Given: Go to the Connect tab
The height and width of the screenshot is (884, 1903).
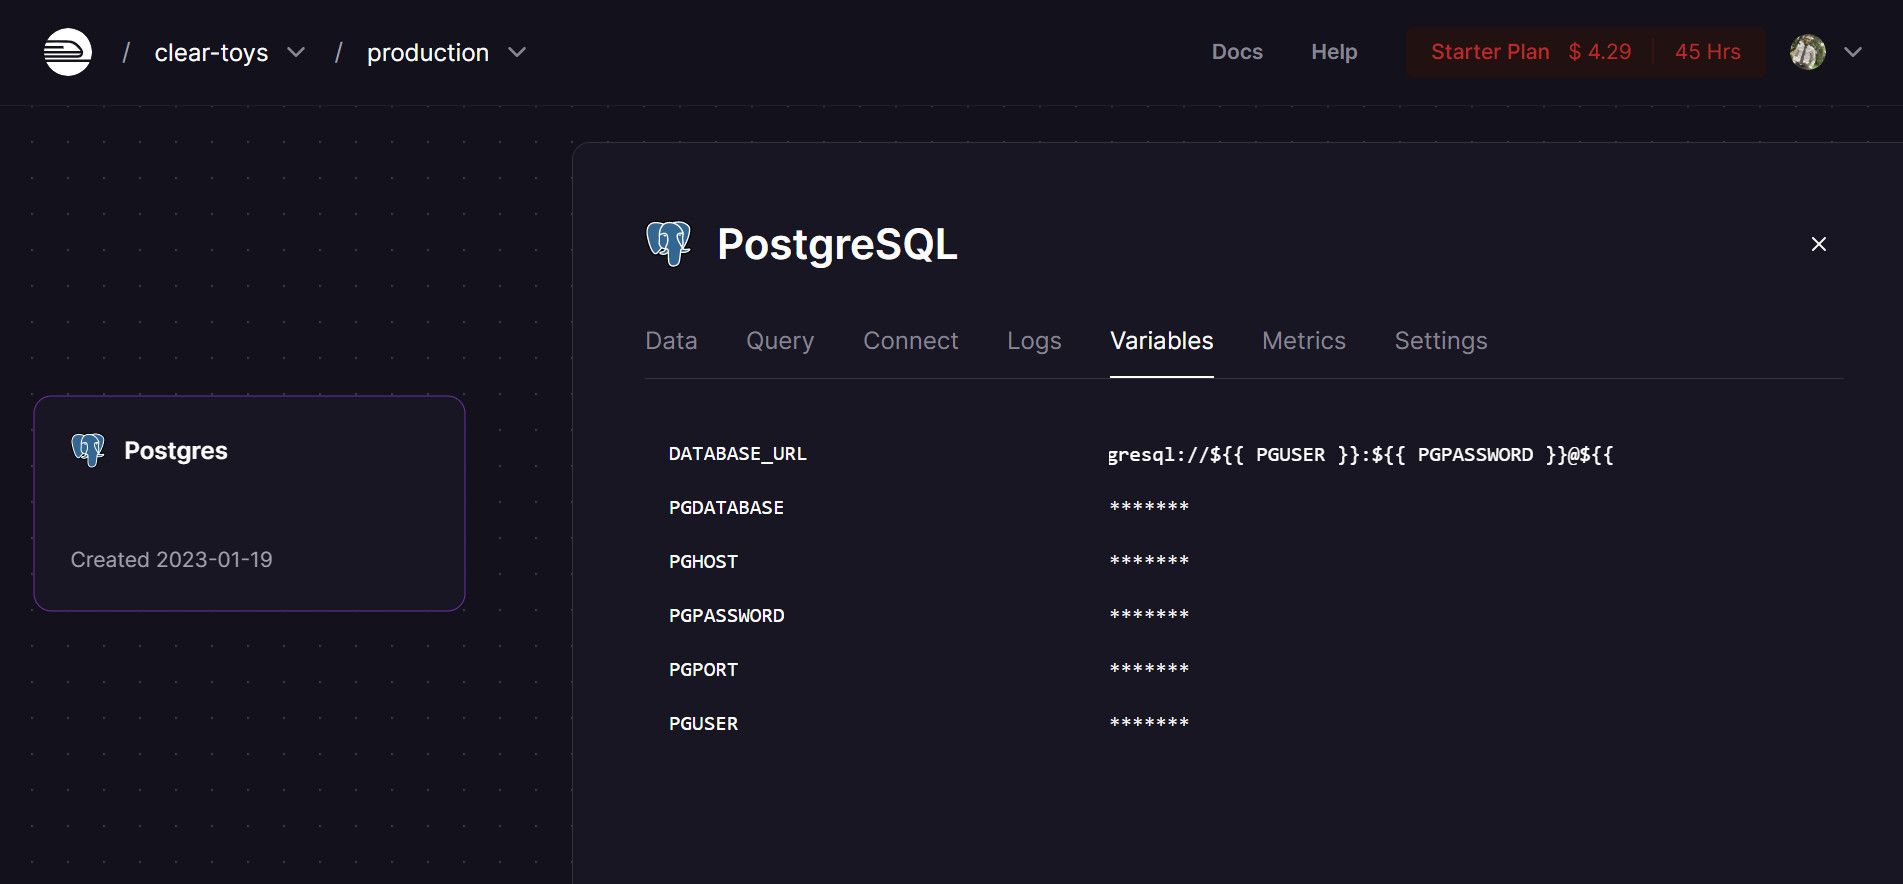Looking at the screenshot, I should coord(910,341).
